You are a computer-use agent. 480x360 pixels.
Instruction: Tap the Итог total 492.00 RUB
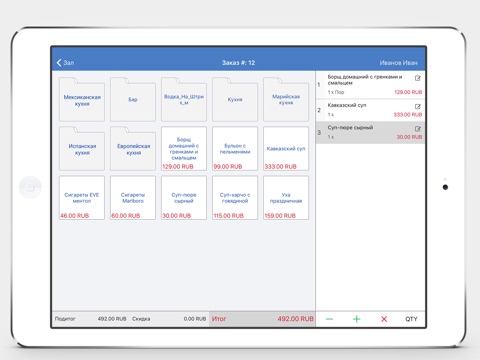(262, 319)
